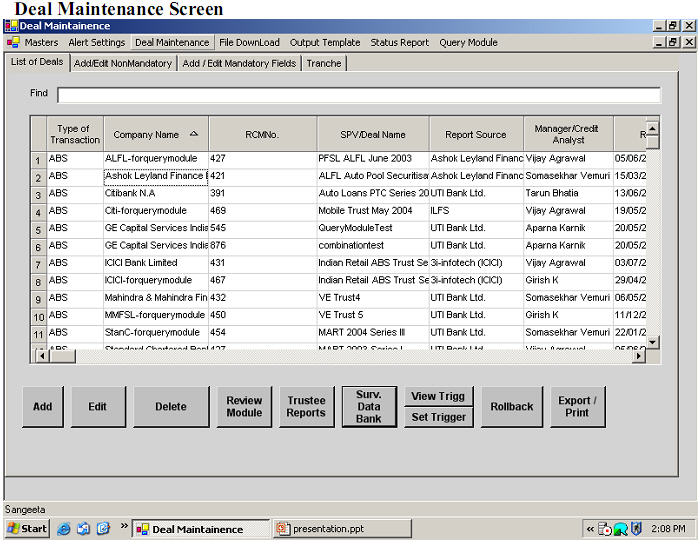Click the MART 2004 Series III cell
Viewport: 700px width, 544px height.
(x=373, y=332)
